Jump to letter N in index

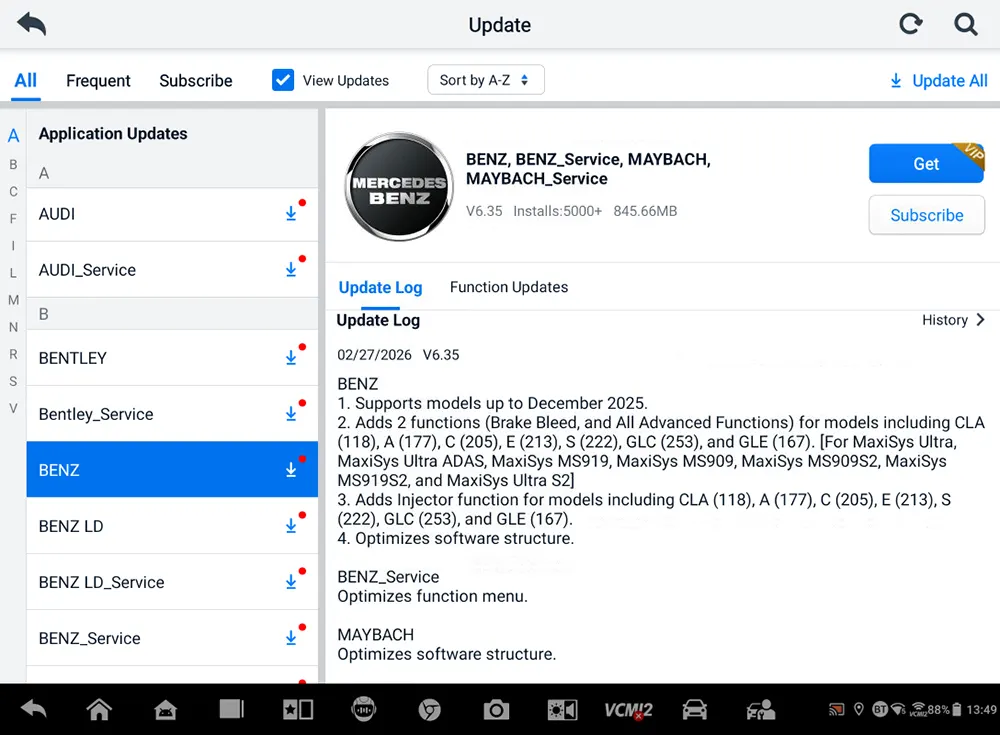coord(13,327)
